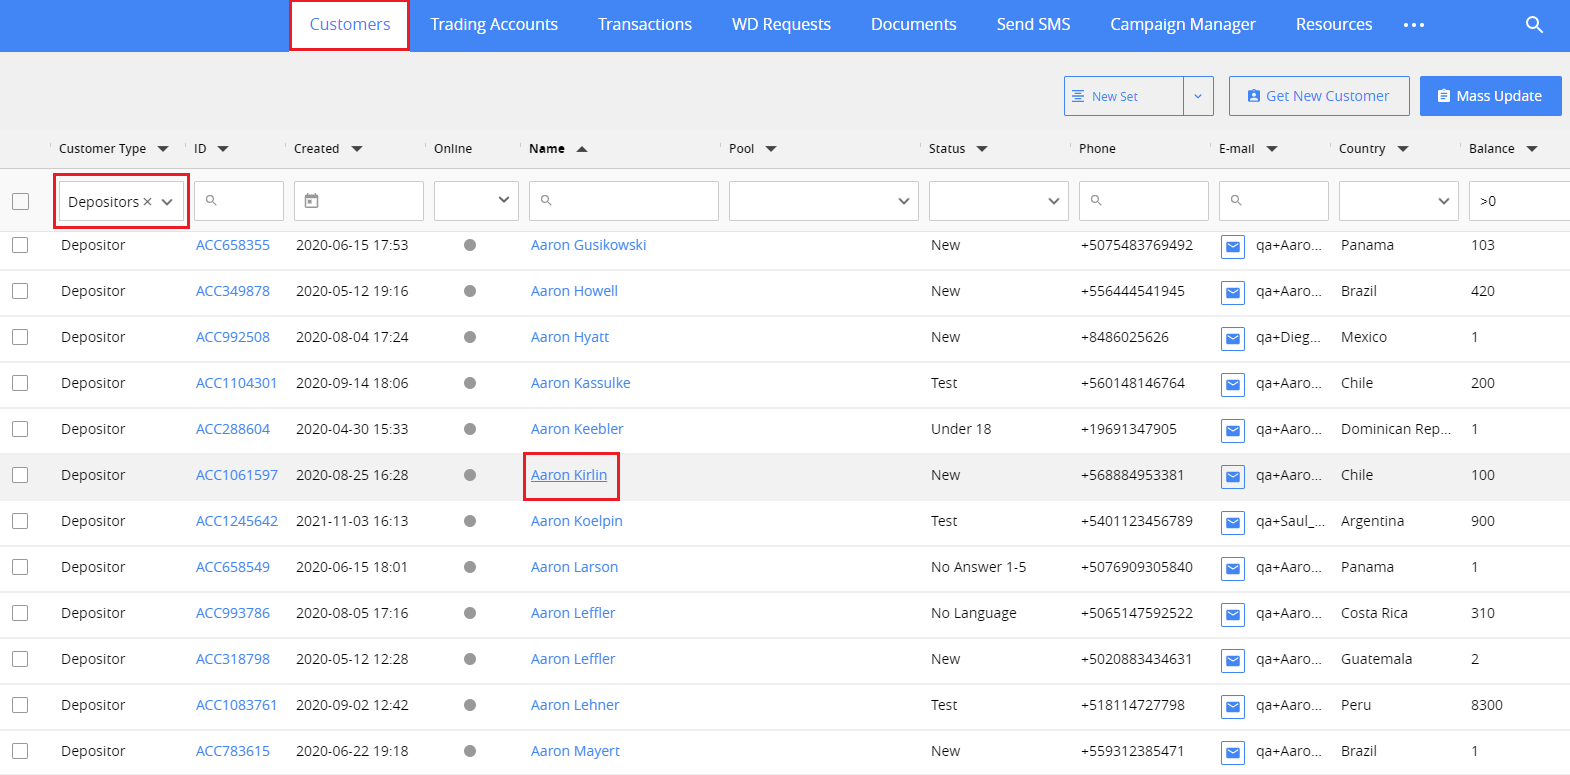
Task: Open account ID link ACC658355
Action: coord(233,245)
